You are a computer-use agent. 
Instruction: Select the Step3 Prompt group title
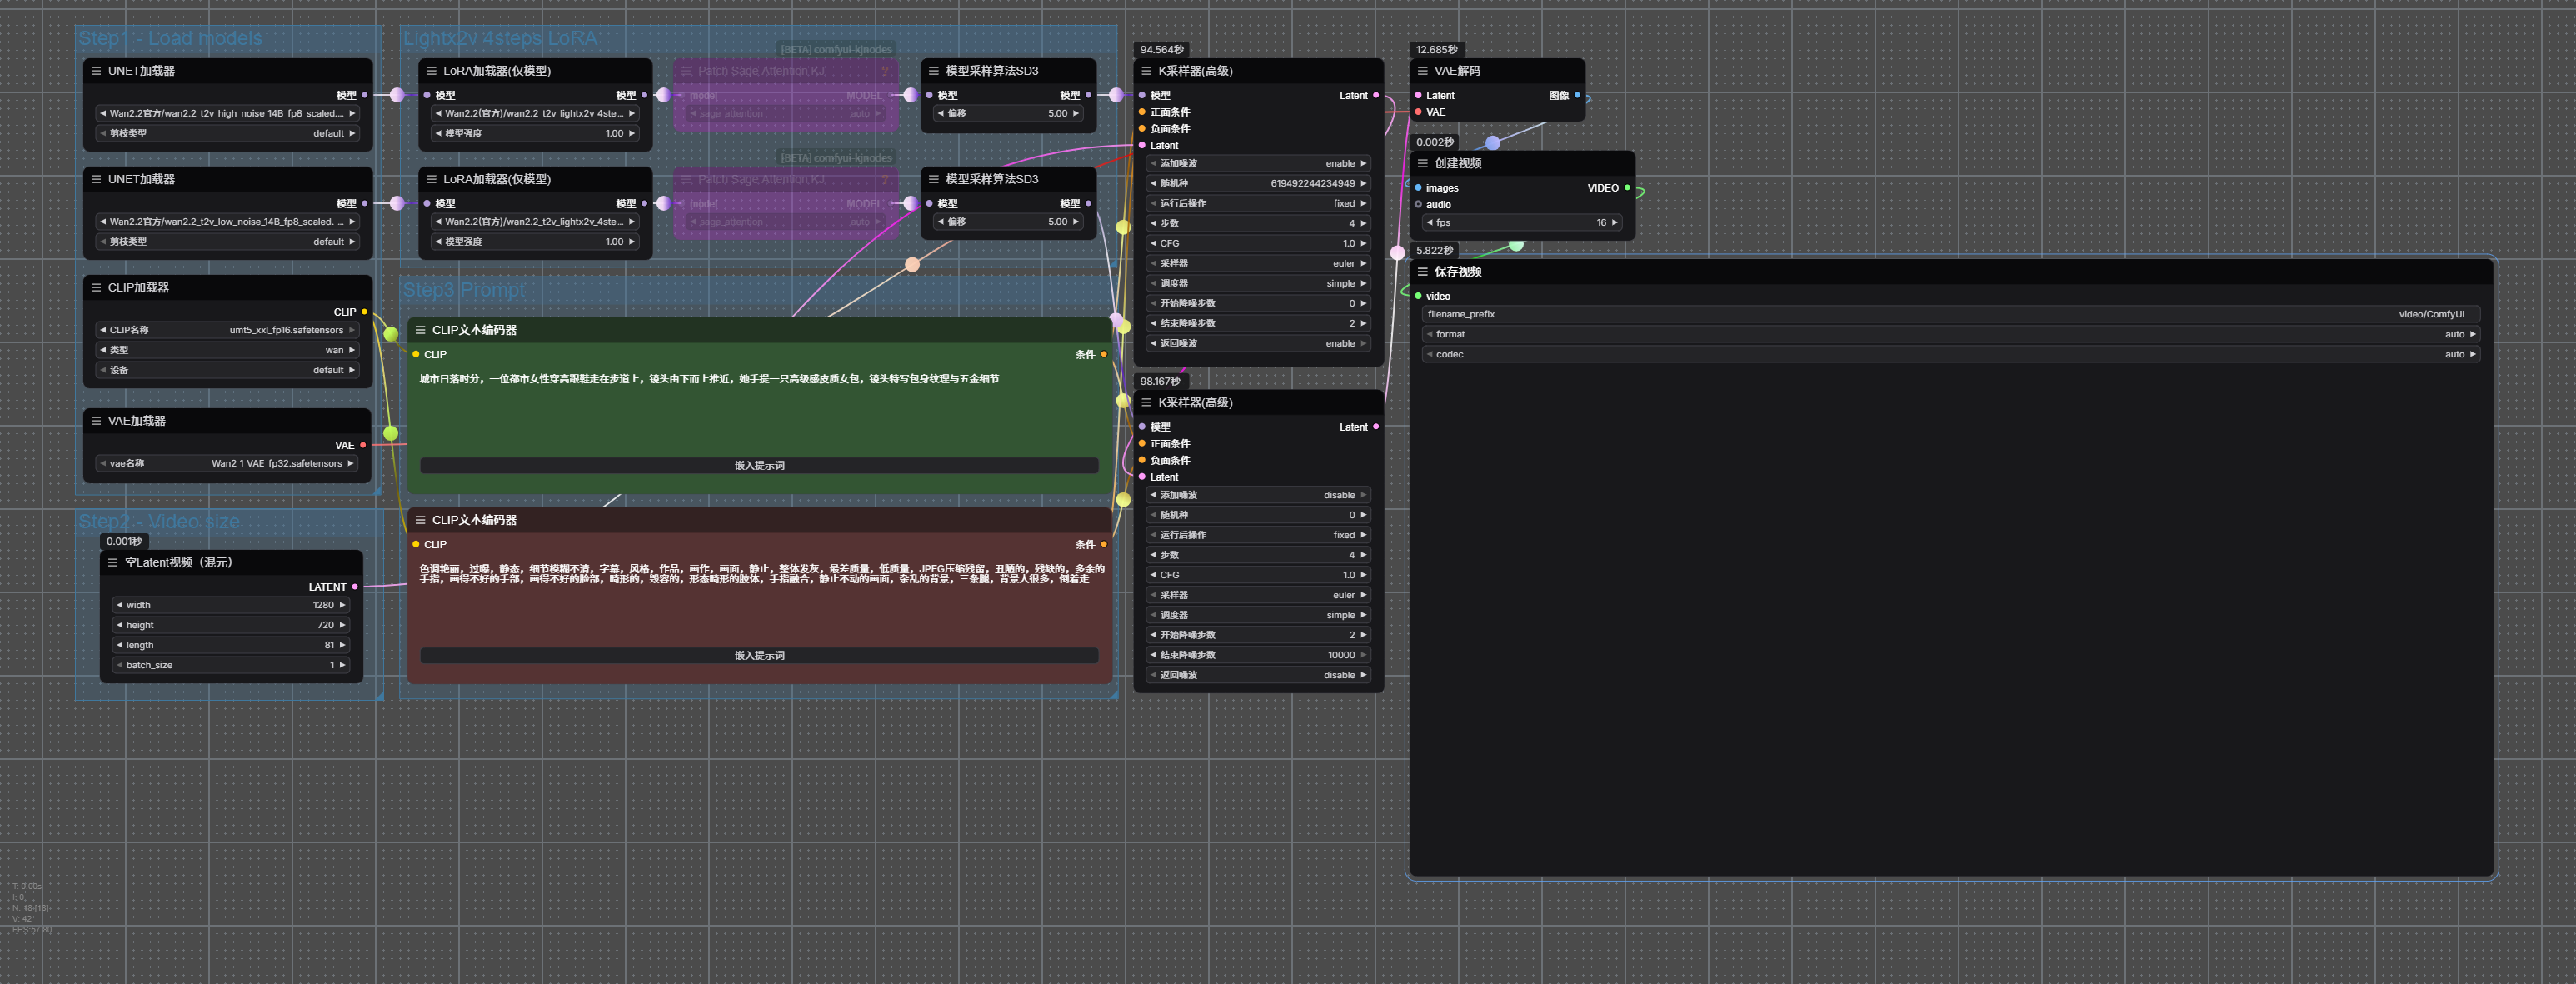[463, 290]
